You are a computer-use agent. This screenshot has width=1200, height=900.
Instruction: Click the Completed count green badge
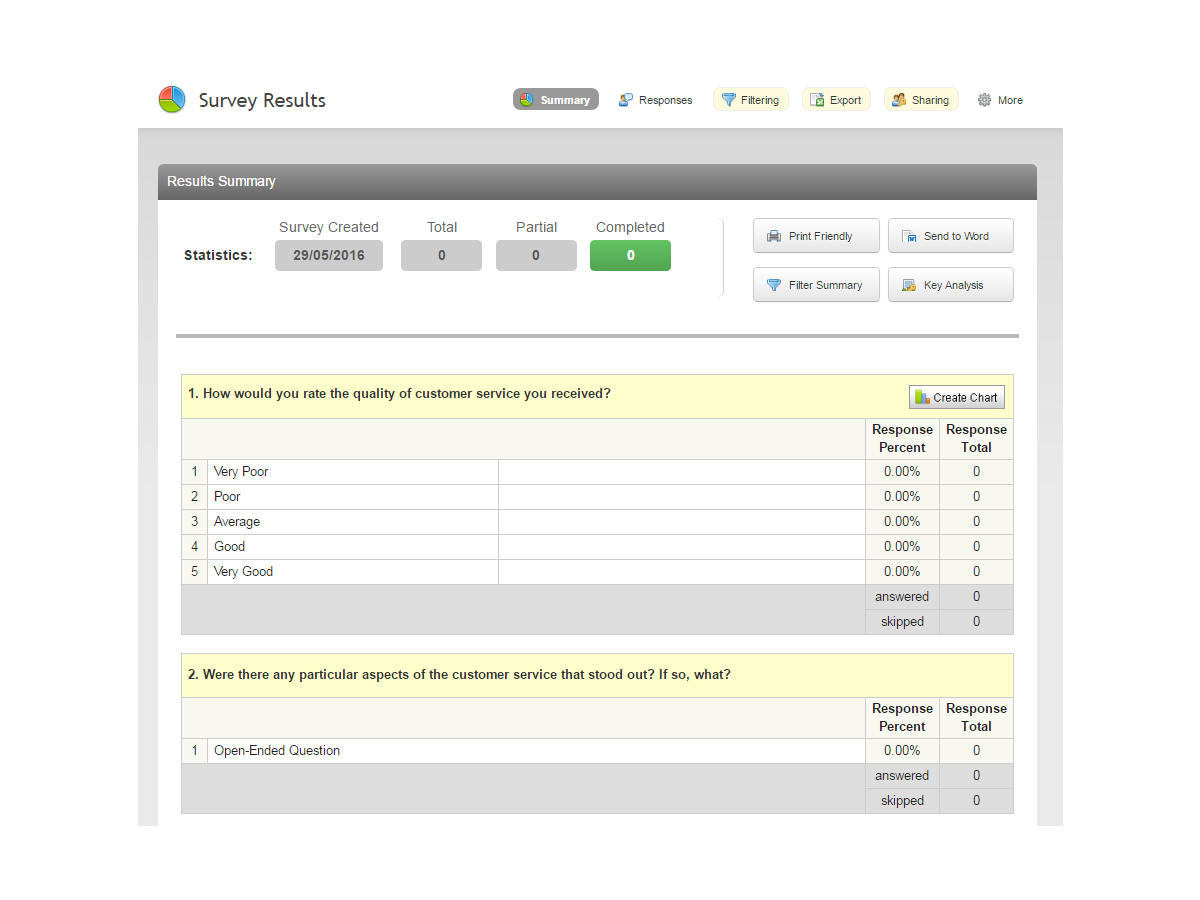(x=630, y=255)
